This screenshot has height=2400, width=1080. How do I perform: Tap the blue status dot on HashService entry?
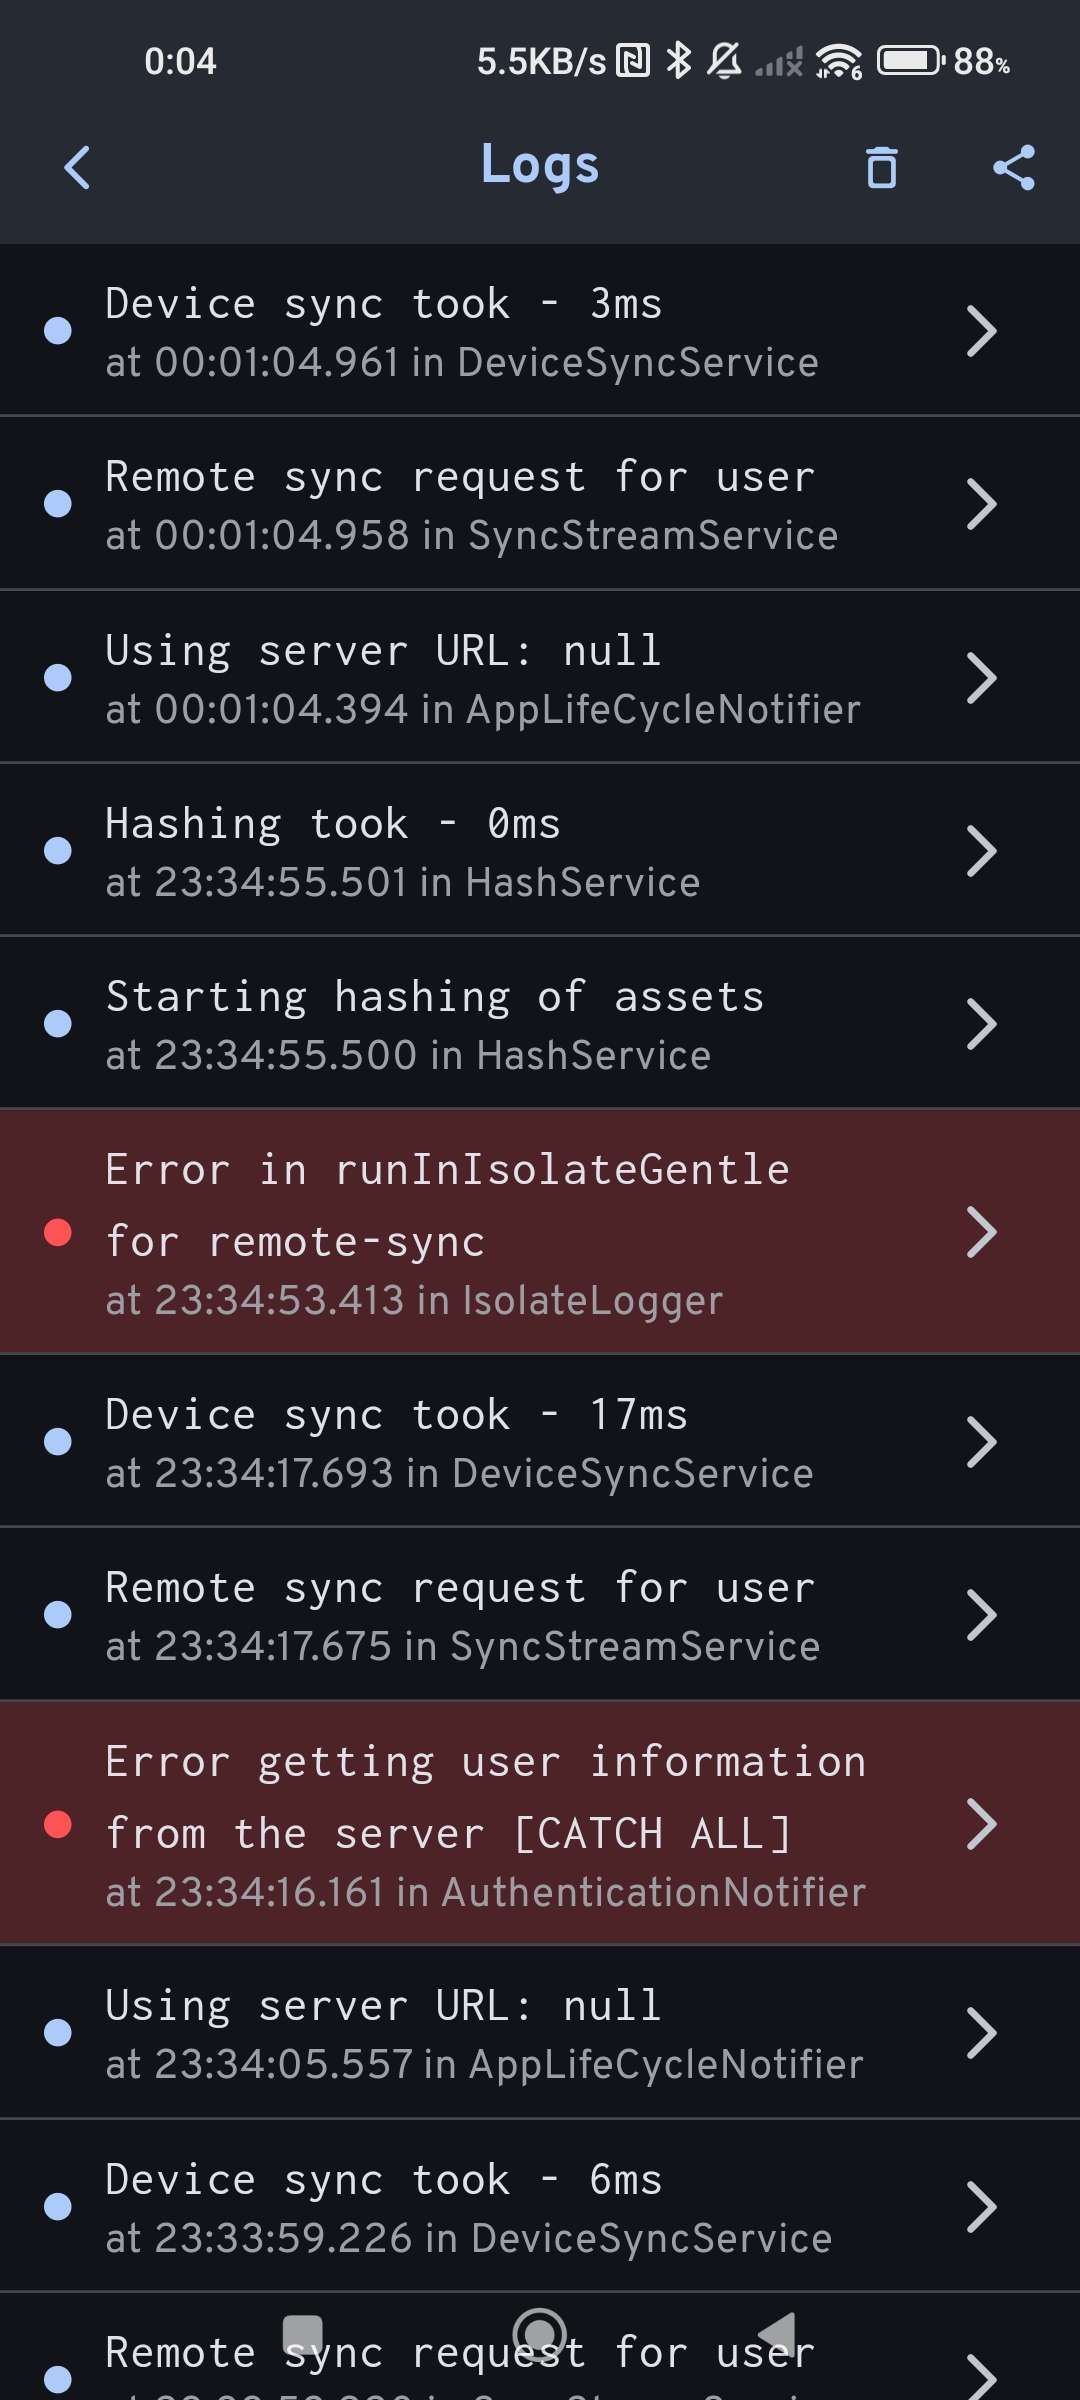pyautogui.click(x=60, y=848)
